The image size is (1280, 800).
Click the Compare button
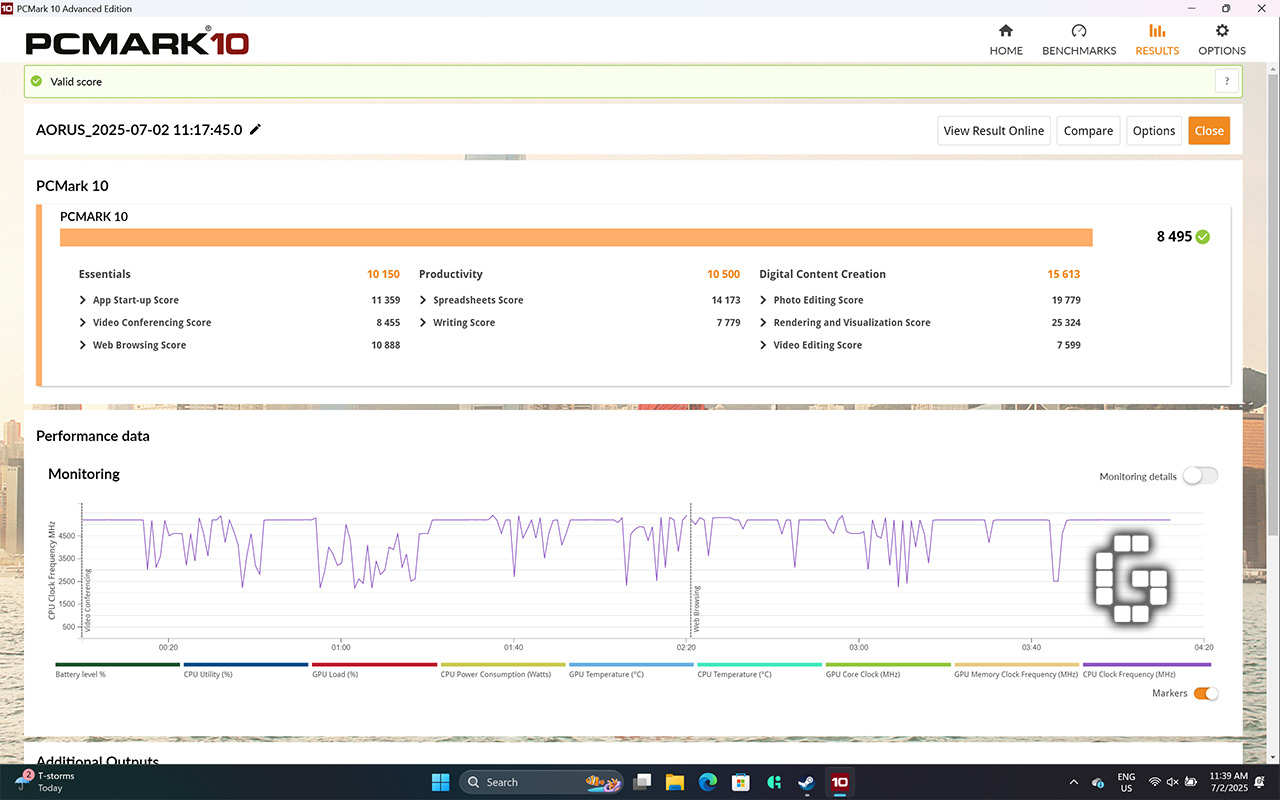tap(1088, 131)
